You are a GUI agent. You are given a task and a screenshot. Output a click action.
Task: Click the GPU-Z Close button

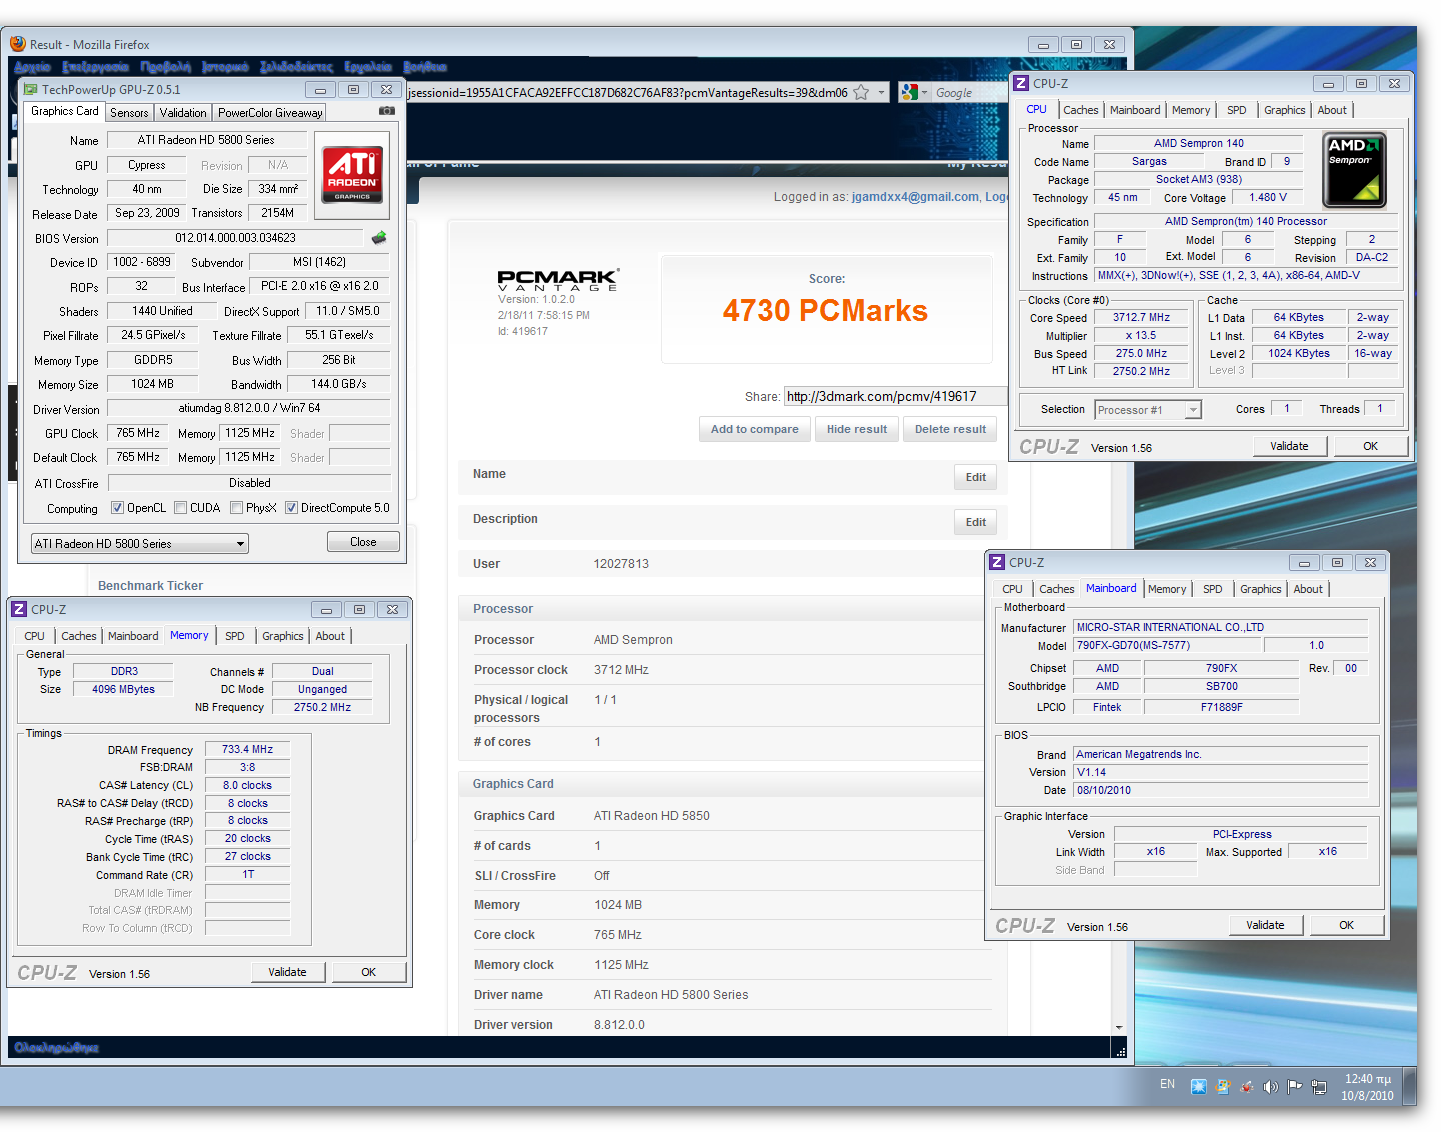(363, 542)
